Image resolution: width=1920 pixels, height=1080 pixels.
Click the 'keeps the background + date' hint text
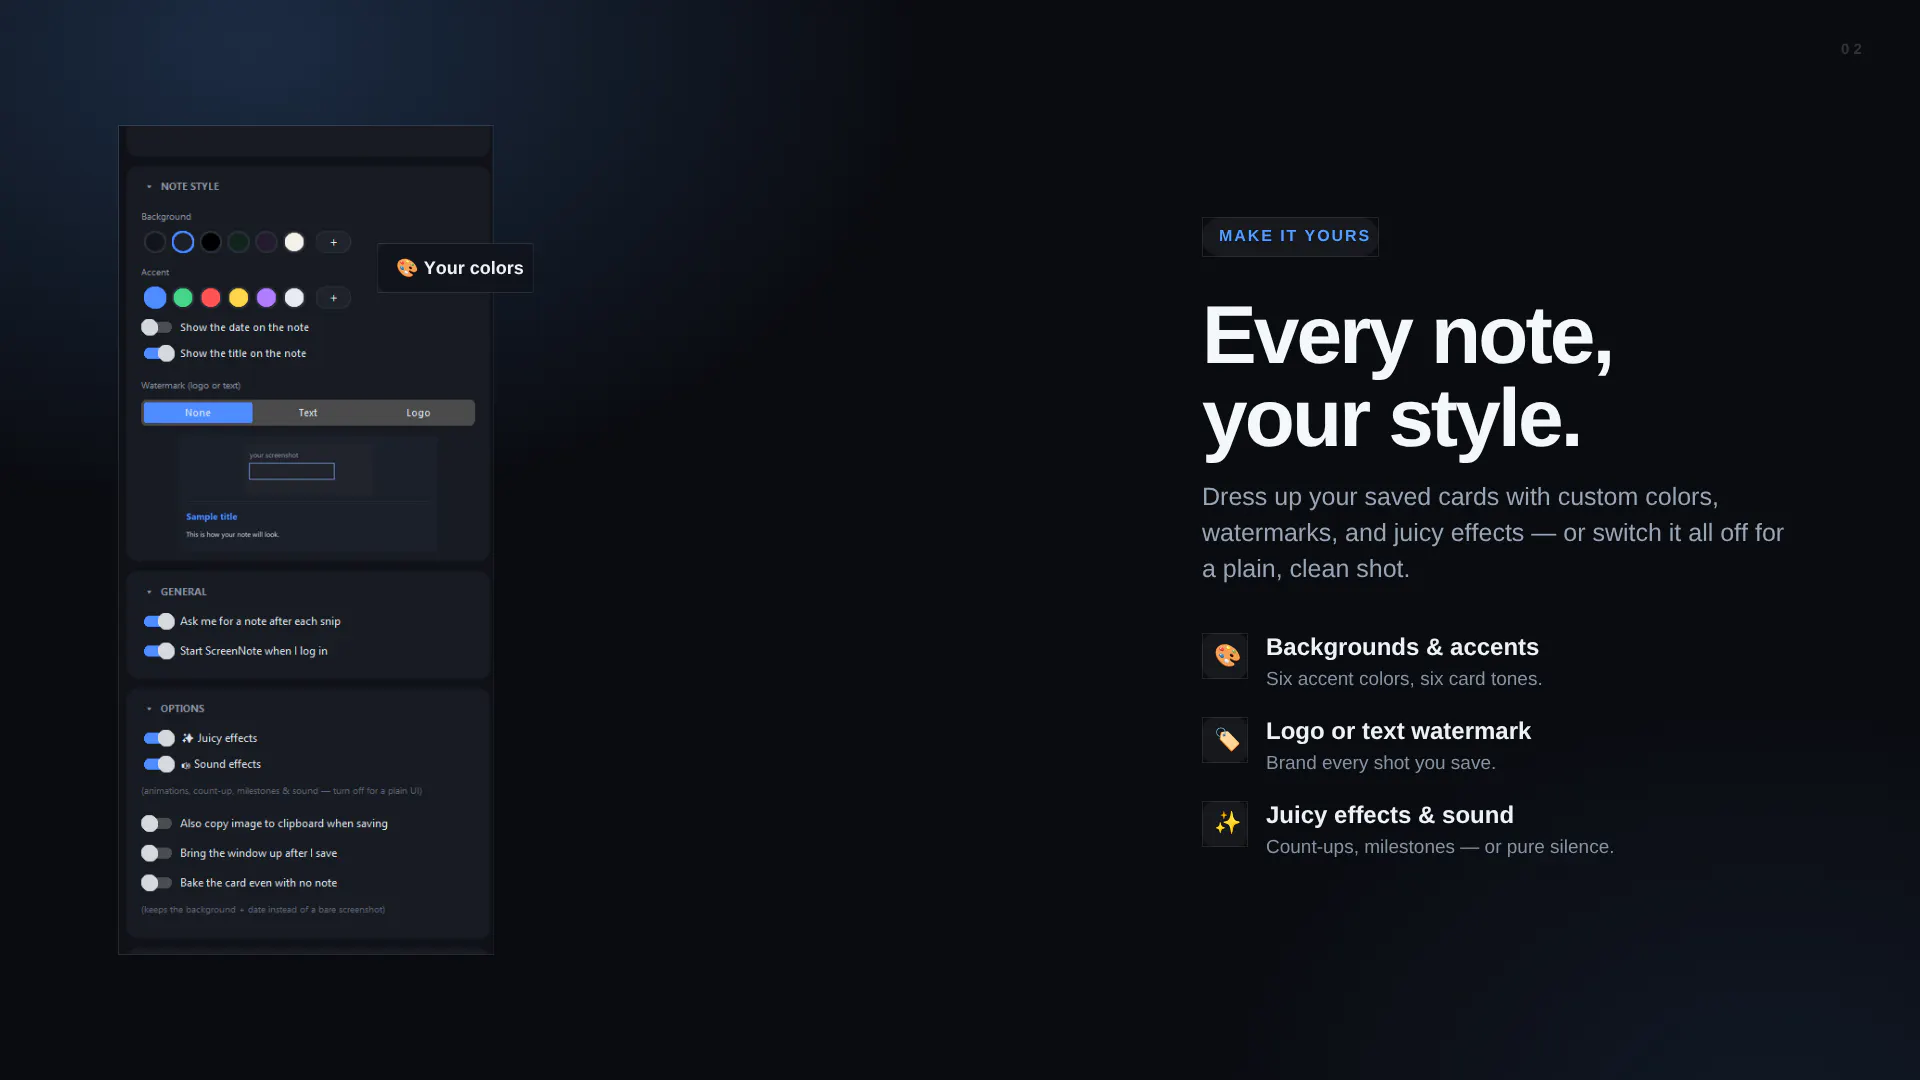click(263, 910)
